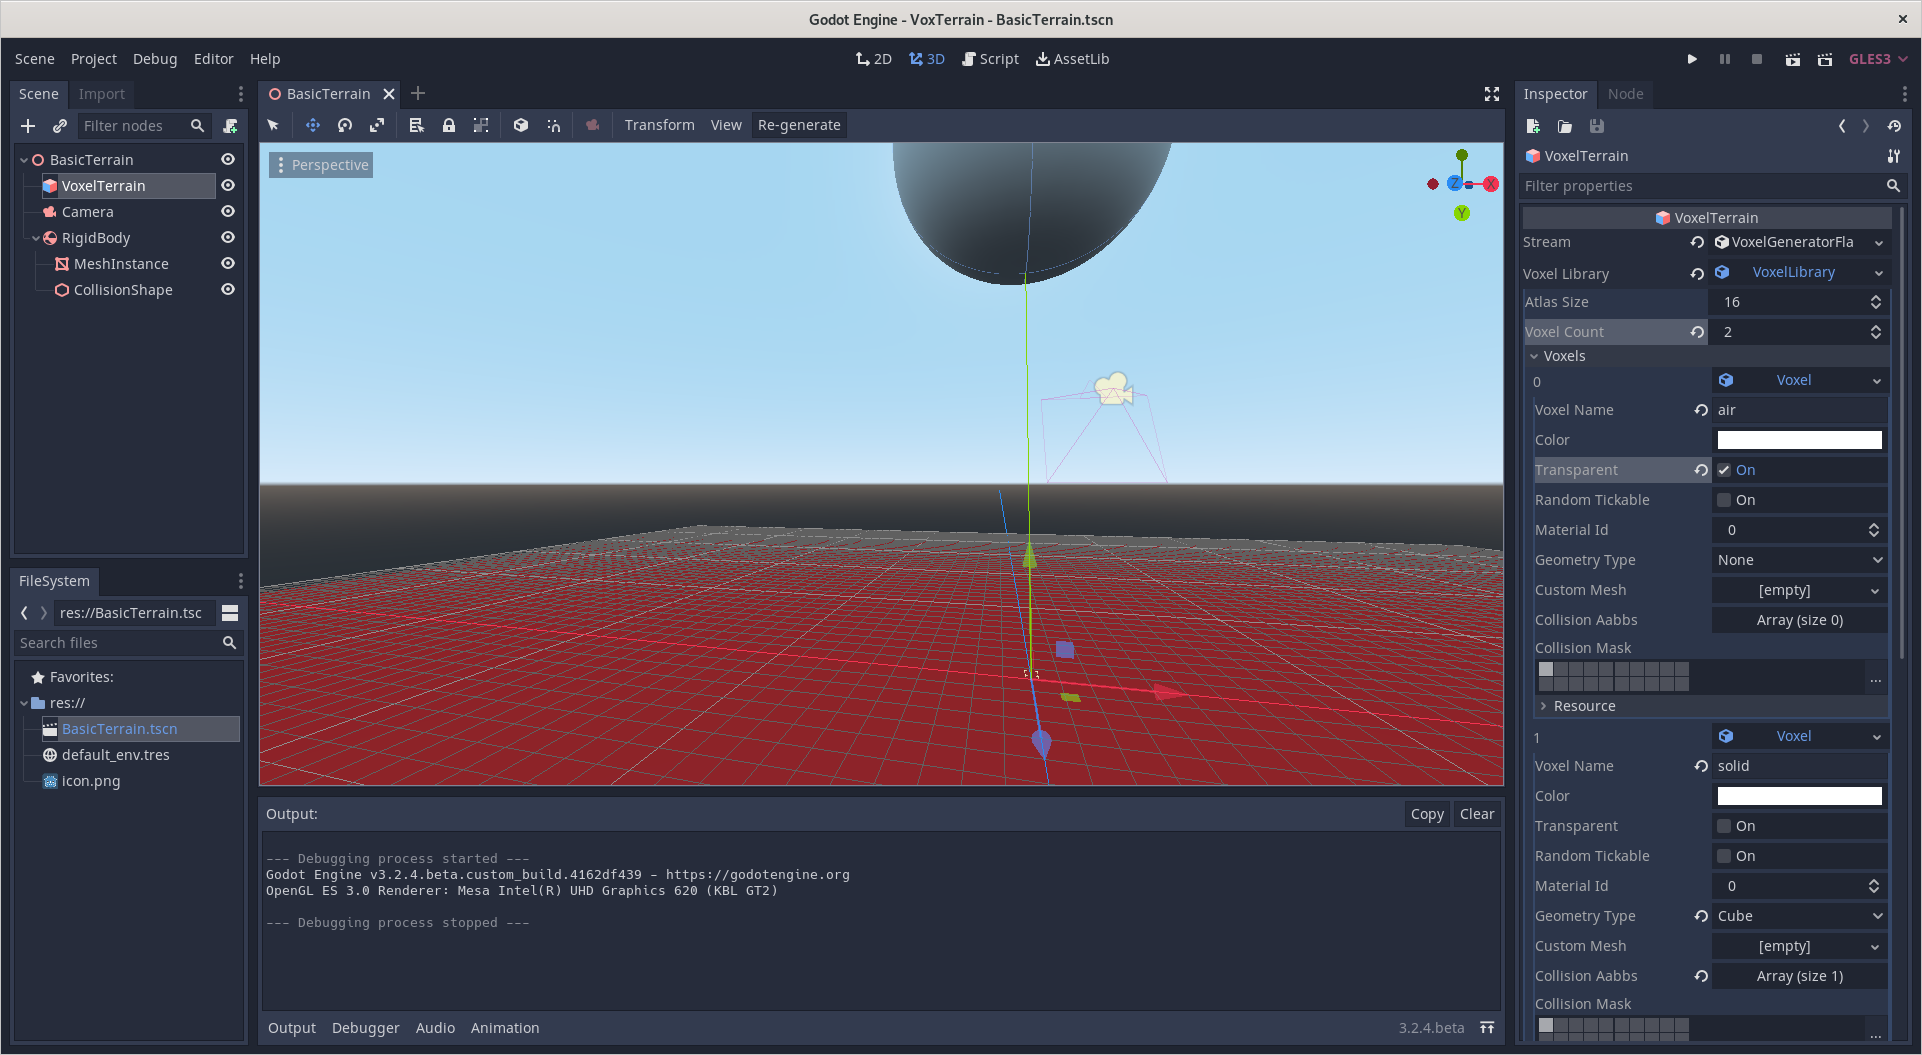Screen dimensions: 1922x1055
Task: Open the Geometry Type dropdown set to Cube
Action: (x=1798, y=915)
